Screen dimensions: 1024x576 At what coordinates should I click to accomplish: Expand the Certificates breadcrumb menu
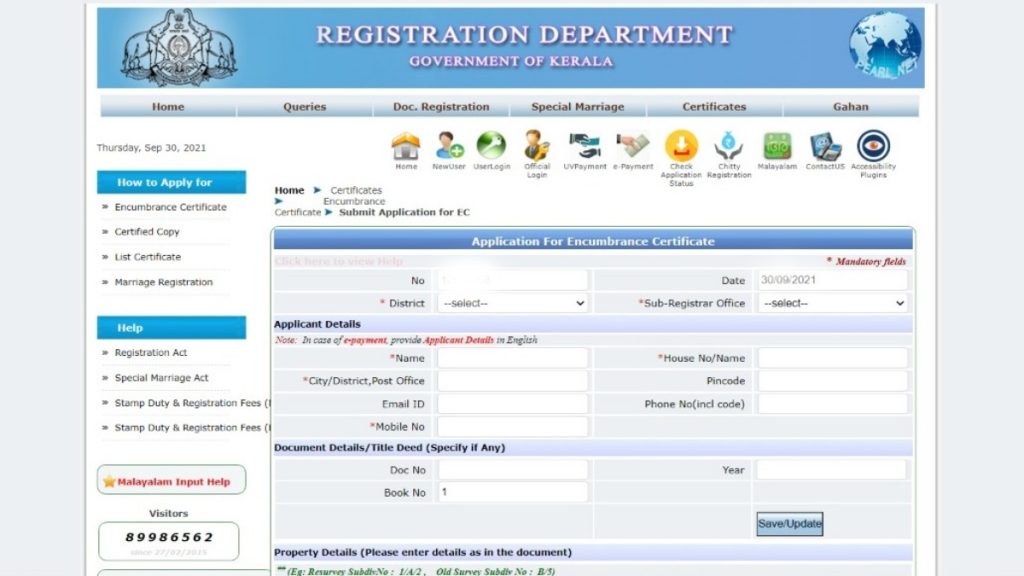[356, 189]
